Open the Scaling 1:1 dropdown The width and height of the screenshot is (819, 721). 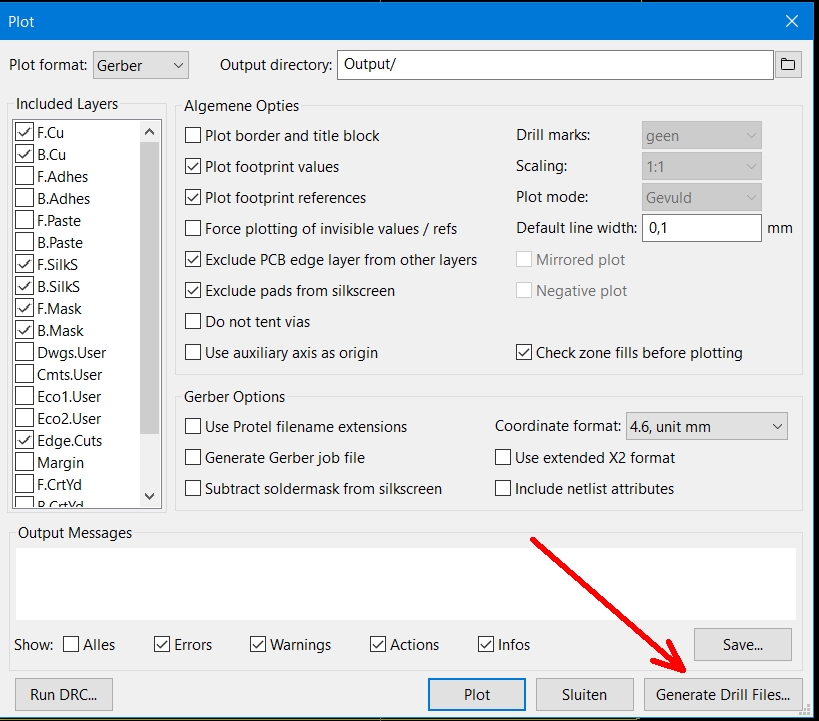(x=701, y=167)
